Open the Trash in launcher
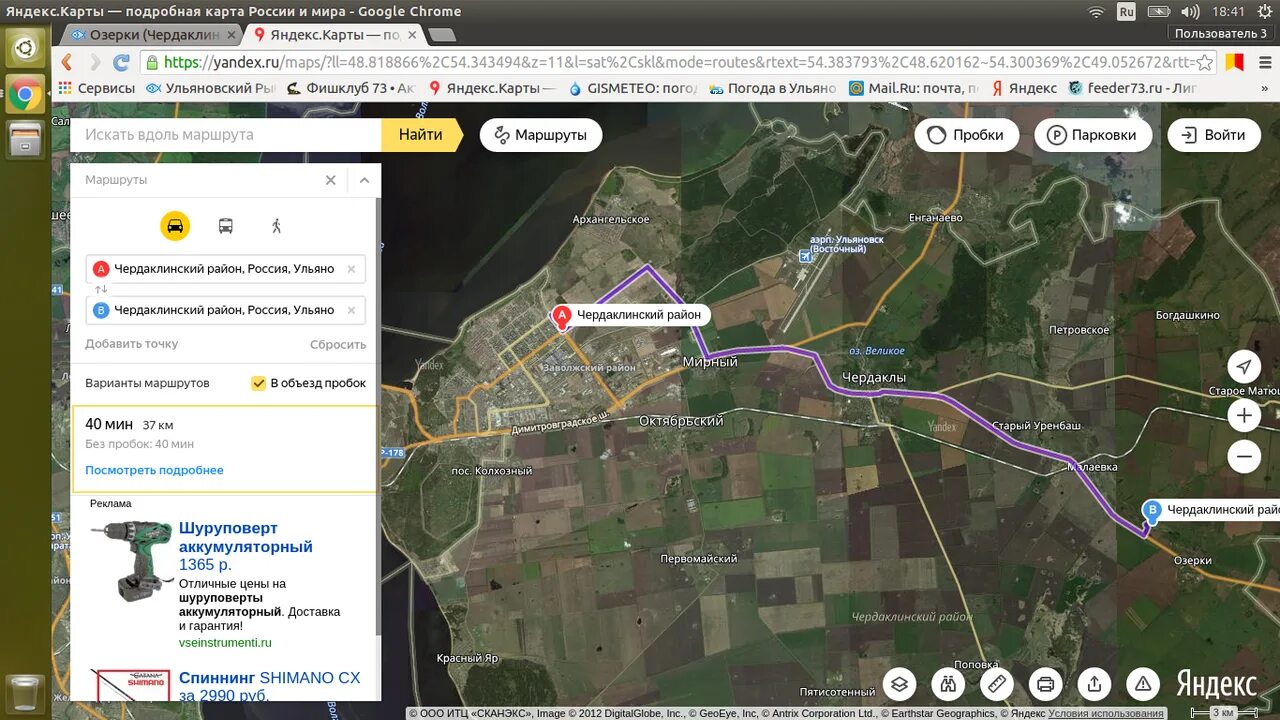Viewport: 1280px width, 720px height. [x=25, y=694]
